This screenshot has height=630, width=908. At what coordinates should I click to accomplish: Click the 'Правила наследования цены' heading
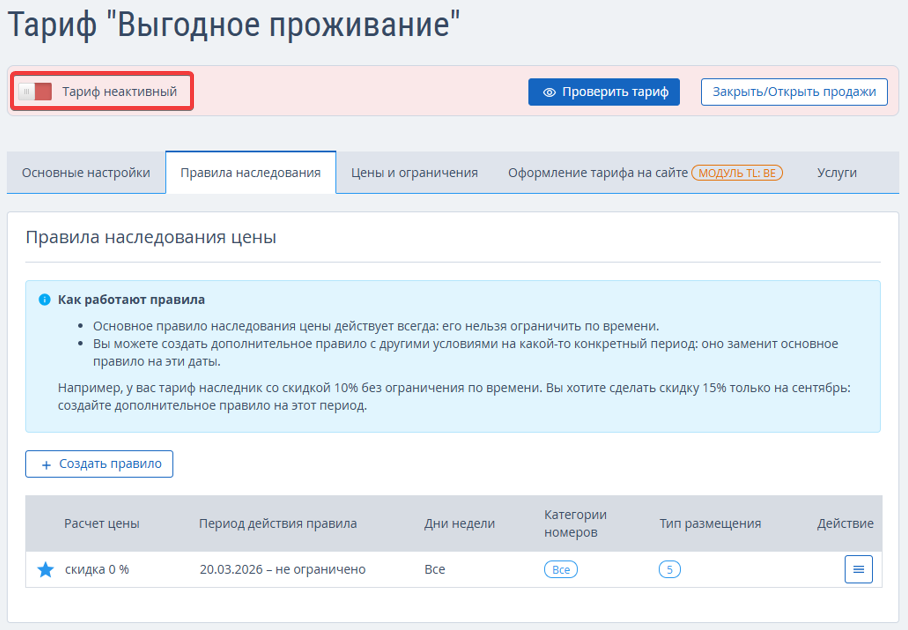click(151, 237)
